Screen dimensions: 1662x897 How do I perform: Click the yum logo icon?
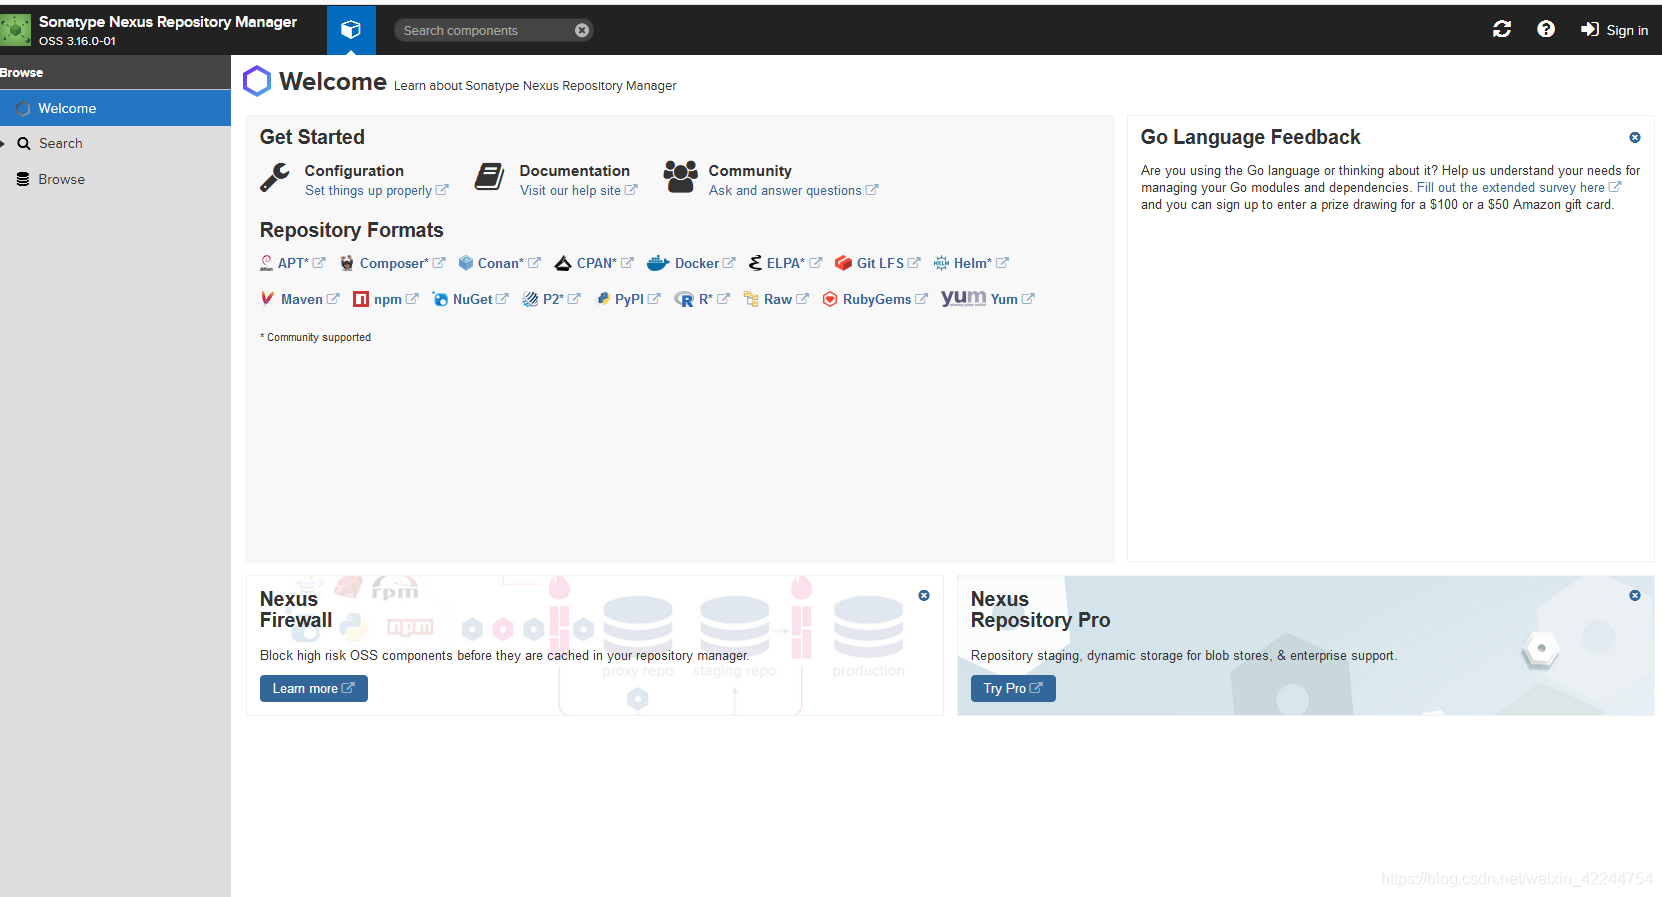(963, 298)
